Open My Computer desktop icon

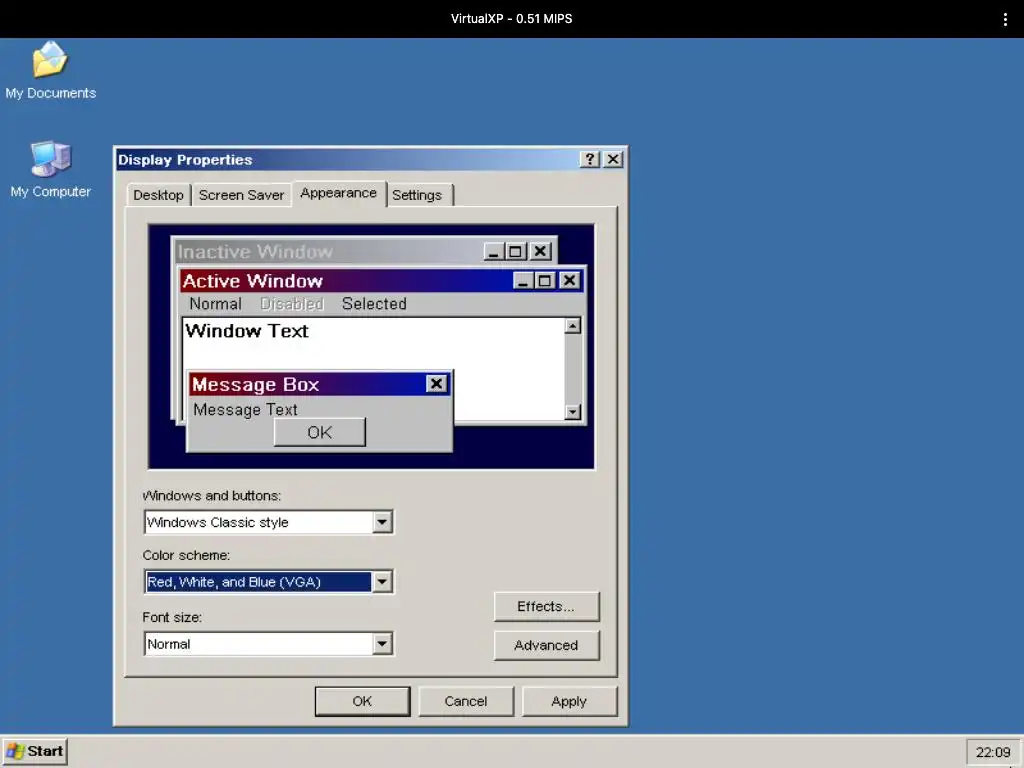[x=50, y=169]
